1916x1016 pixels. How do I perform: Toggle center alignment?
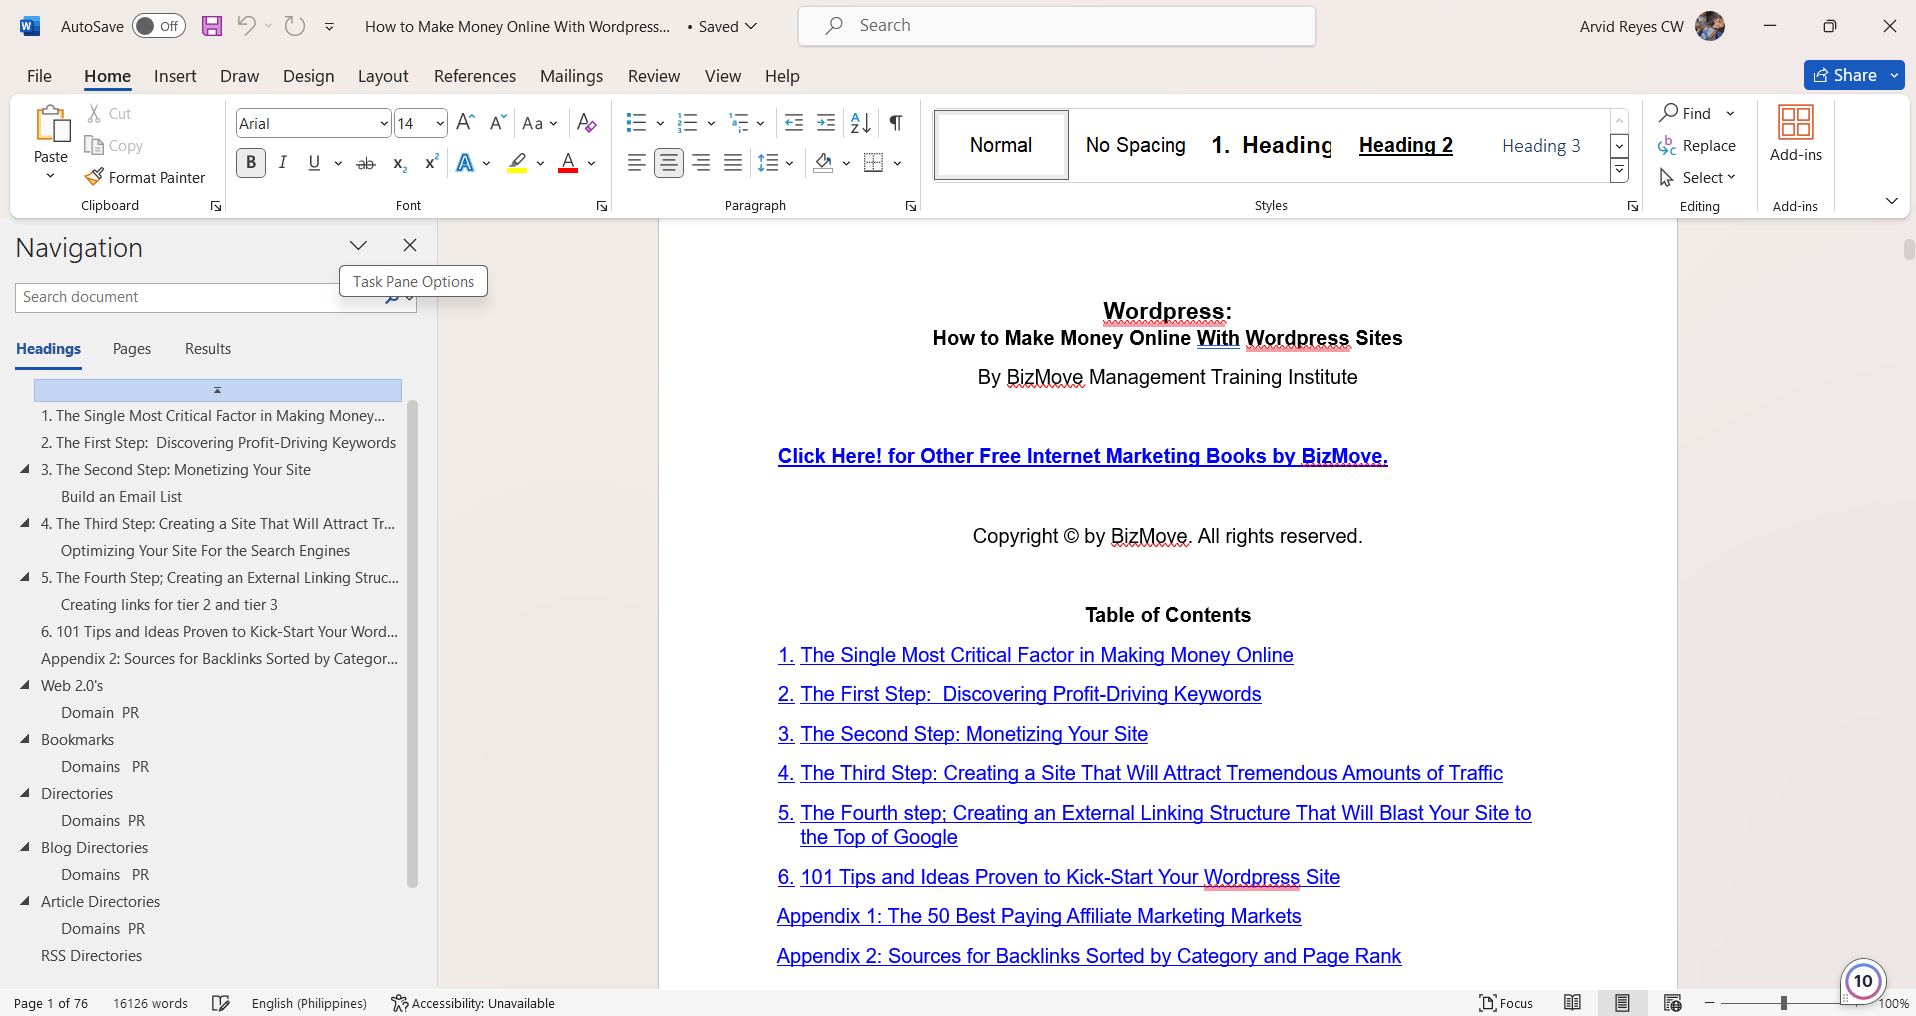(x=669, y=163)
